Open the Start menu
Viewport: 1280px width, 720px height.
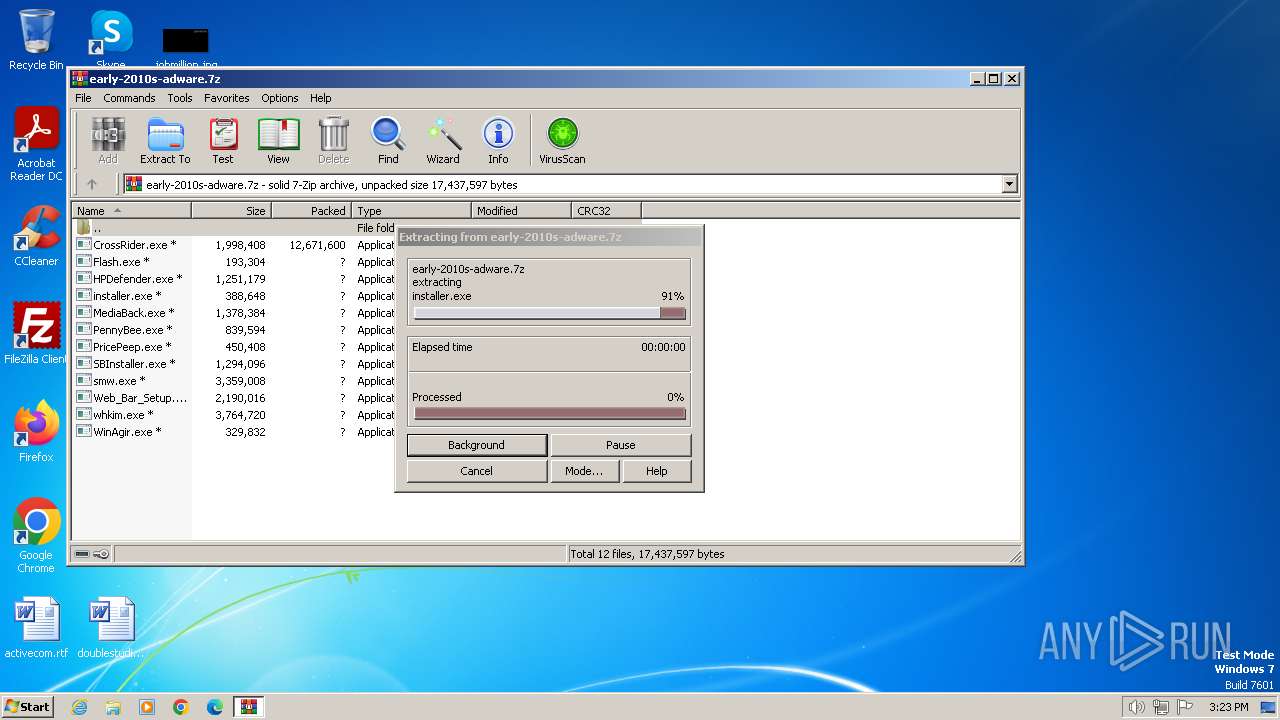[28, 707]
